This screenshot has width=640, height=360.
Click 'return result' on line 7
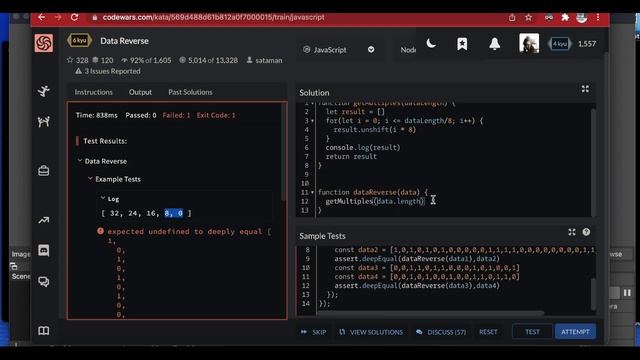pyautogui.click(x=351, y=156)
